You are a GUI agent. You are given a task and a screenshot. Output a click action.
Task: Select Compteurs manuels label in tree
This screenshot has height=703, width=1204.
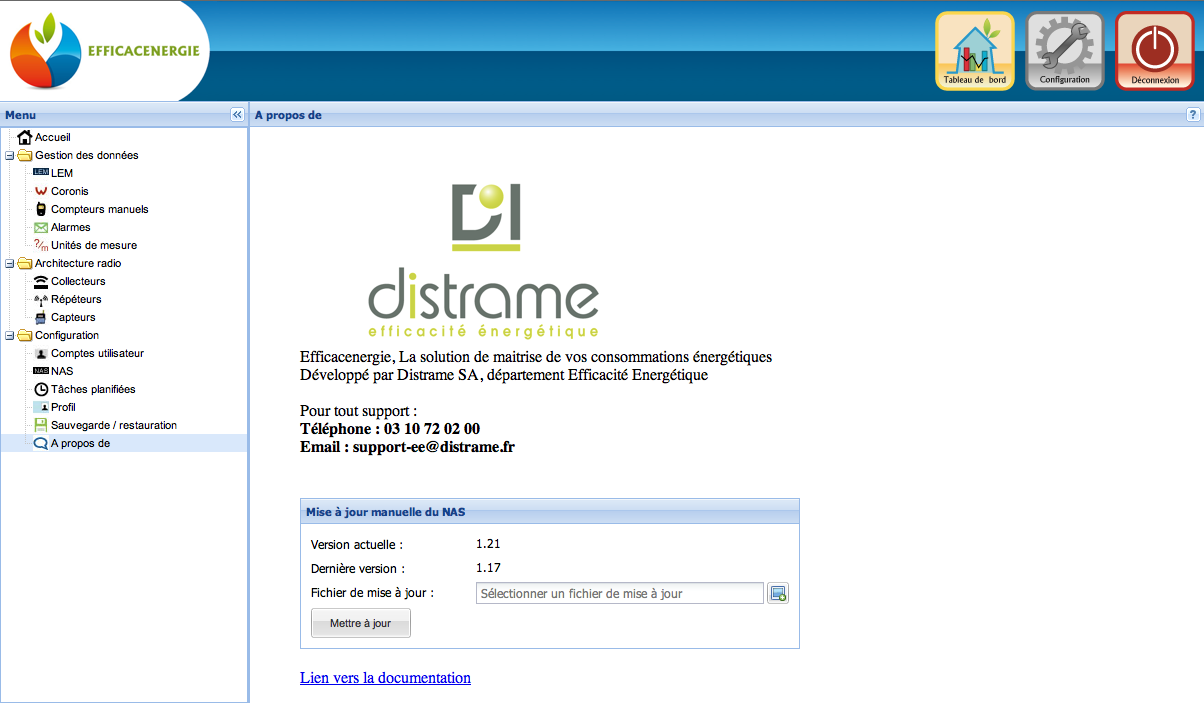[100, 209]
